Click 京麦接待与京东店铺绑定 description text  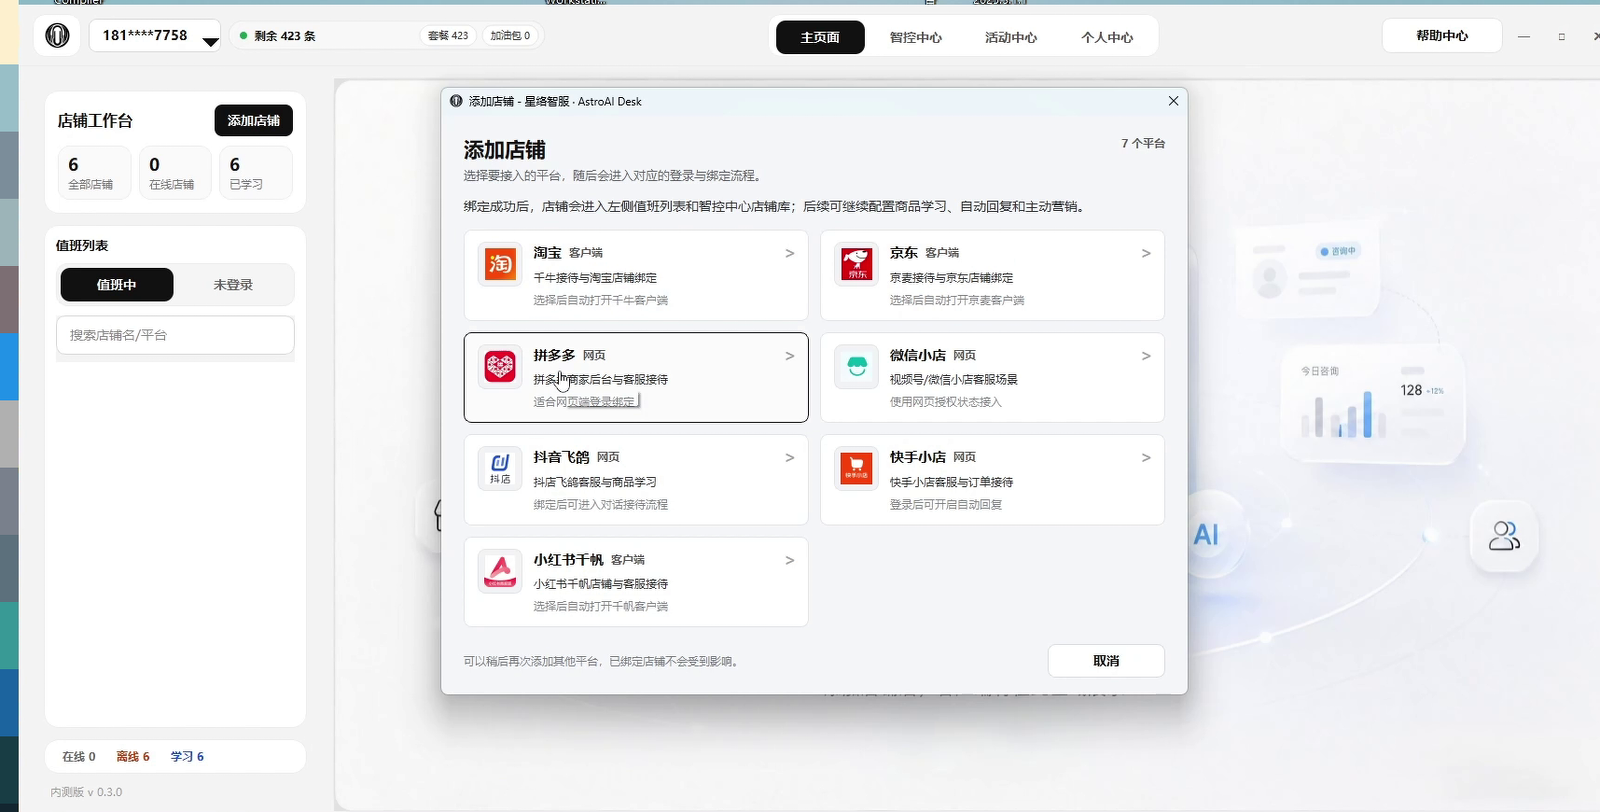pos(951,278)
